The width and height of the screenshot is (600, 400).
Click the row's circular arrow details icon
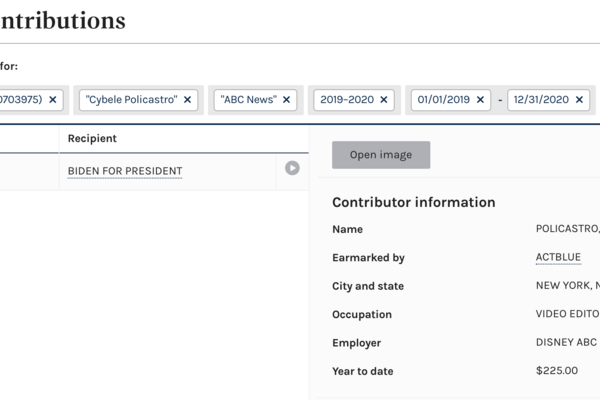(x=292, y=168)
